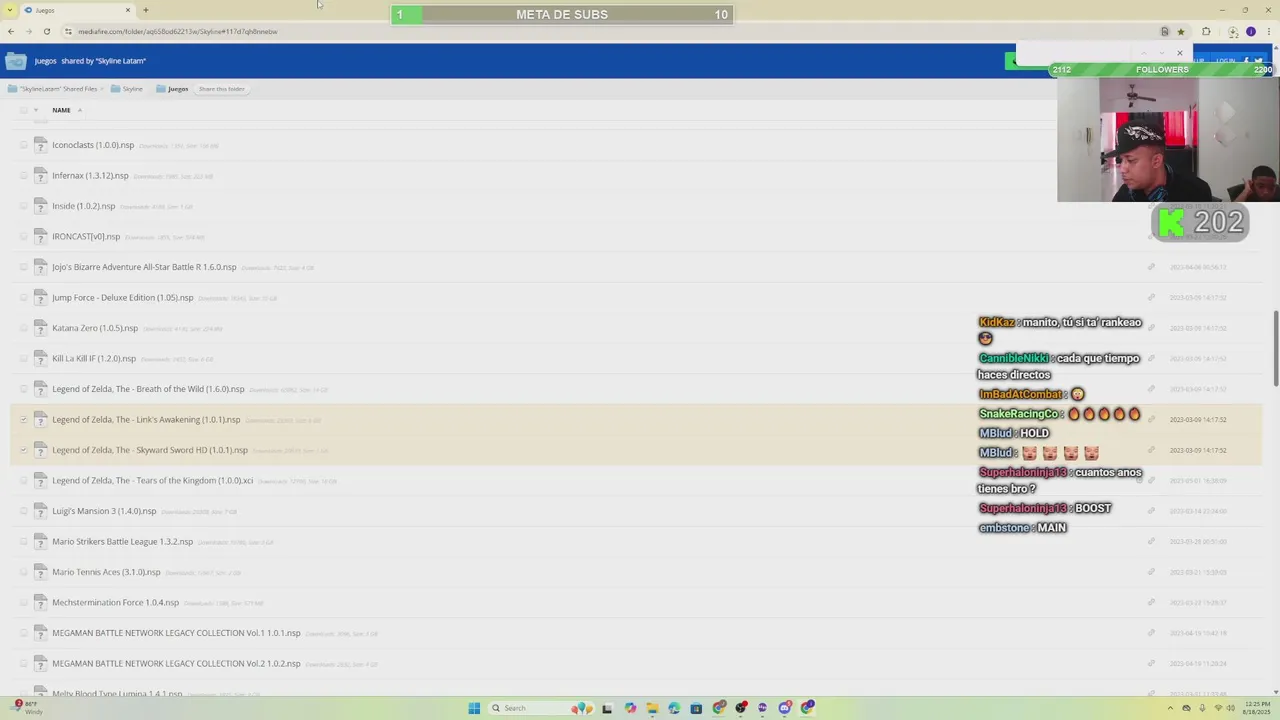Copy link icon for Jump Force Deluxe Edition row

point(1151,298)
